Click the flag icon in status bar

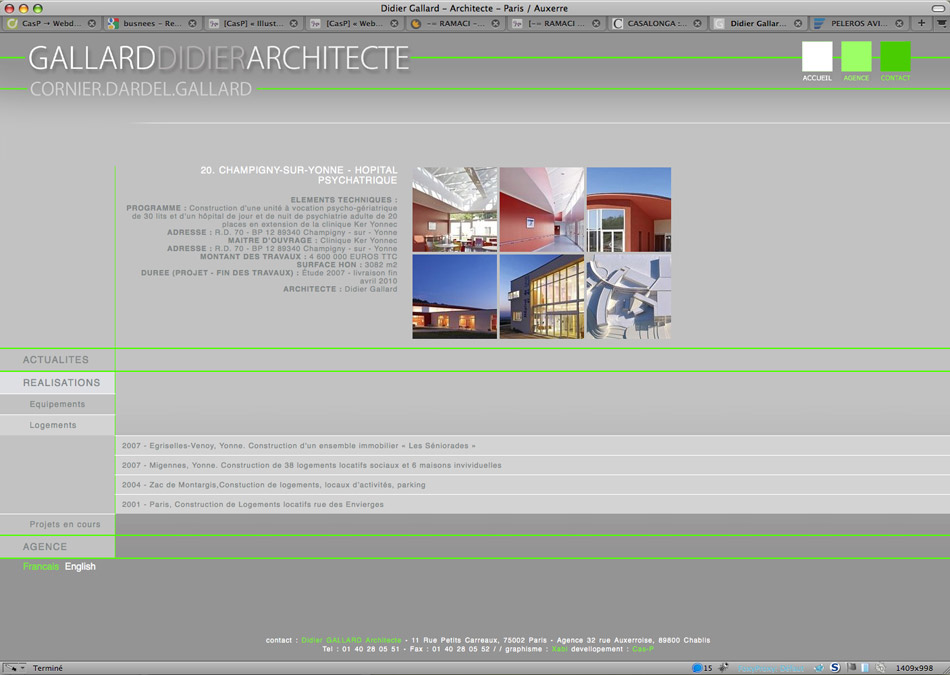coord(852,668)
